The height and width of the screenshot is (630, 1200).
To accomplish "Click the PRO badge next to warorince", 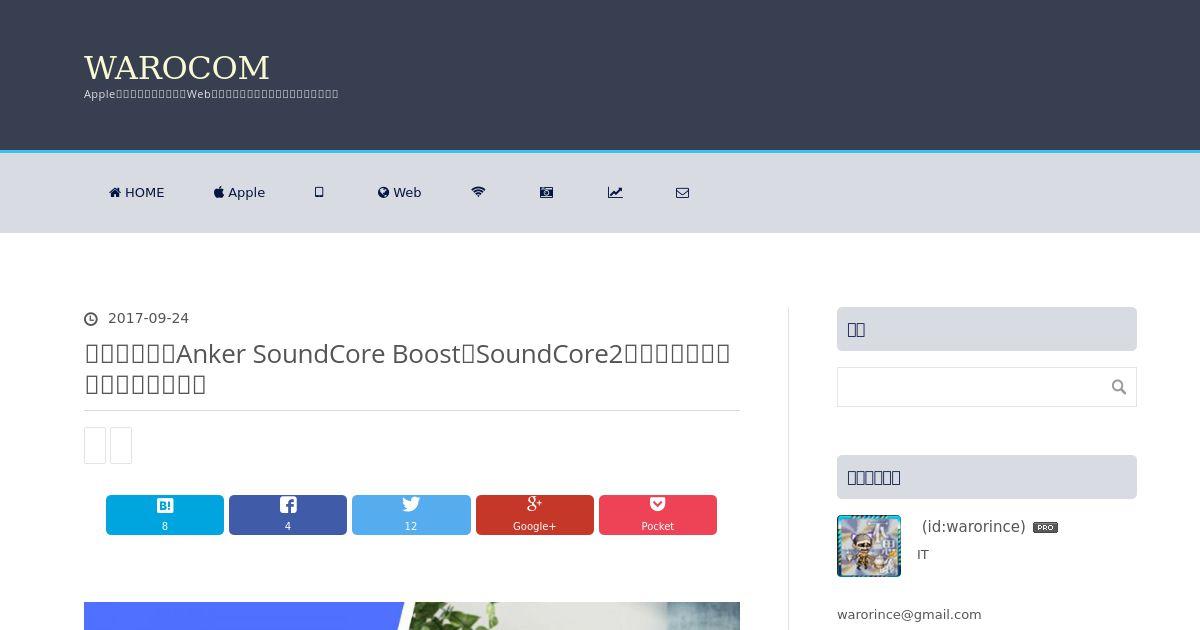I will 1045,527.
